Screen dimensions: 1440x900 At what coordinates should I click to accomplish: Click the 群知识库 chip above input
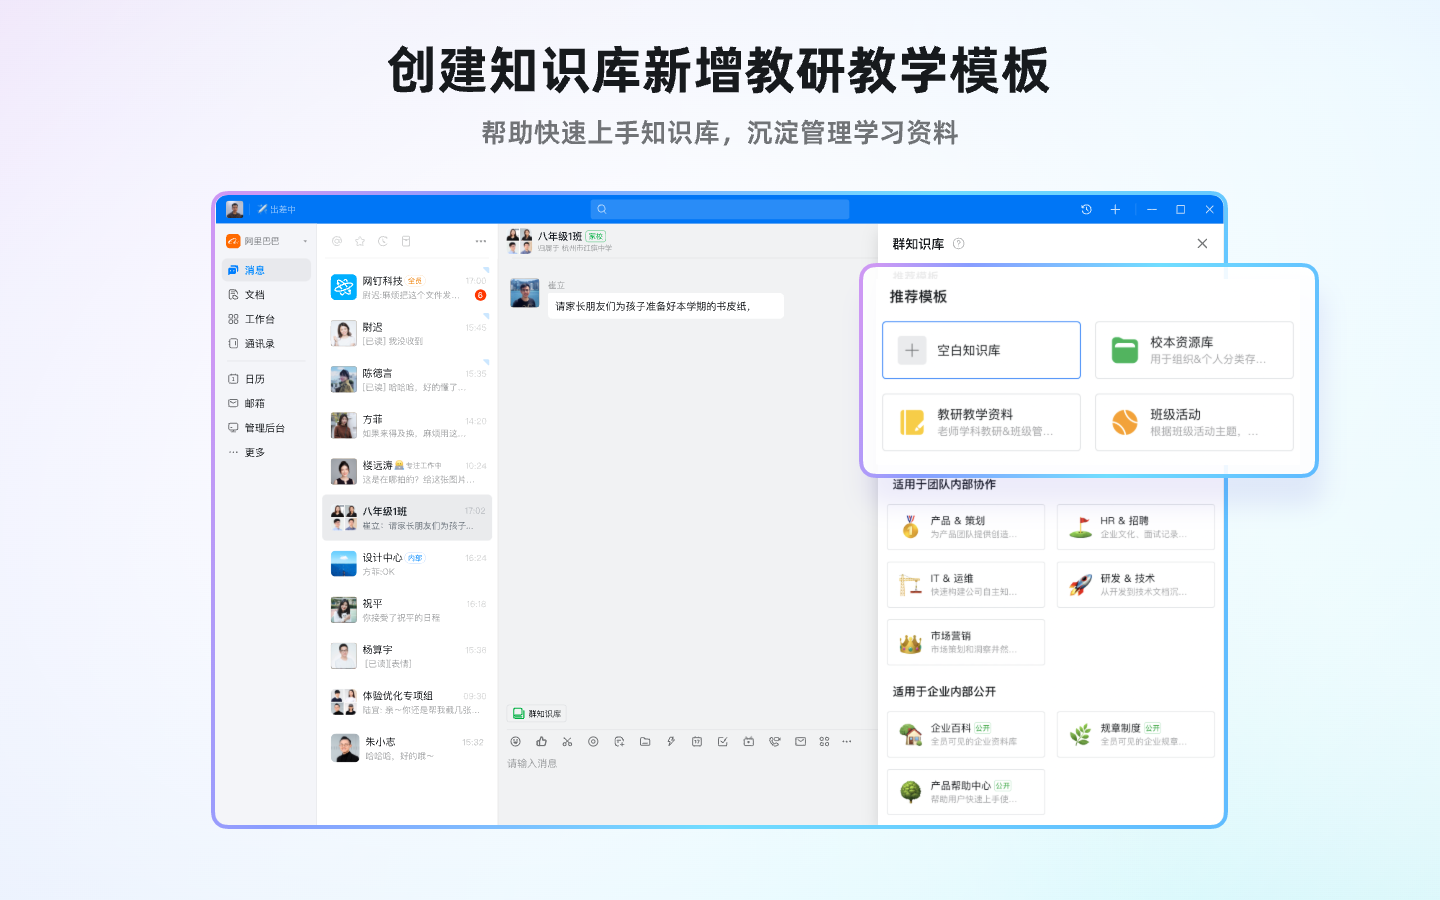pyautogui.click(x=537, y=713)
